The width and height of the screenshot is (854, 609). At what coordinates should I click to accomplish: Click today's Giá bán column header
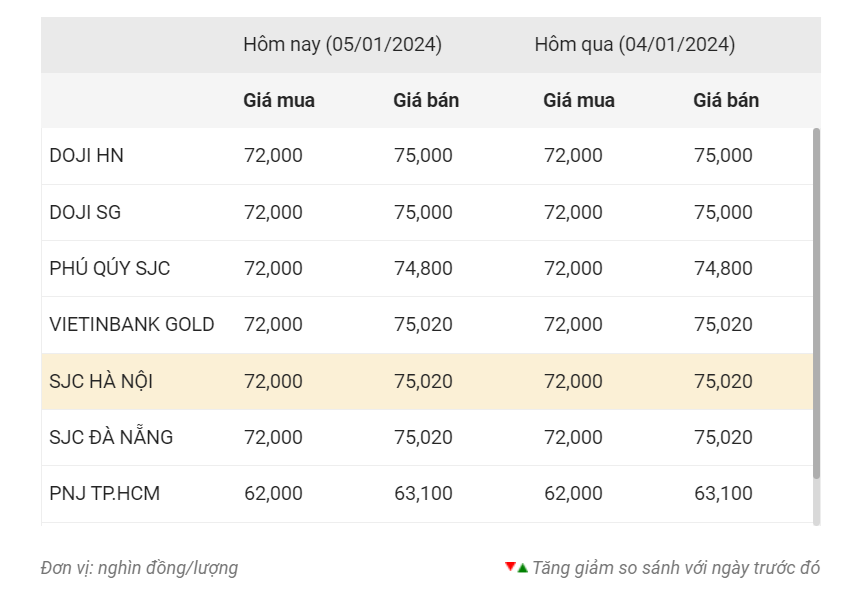tap(426, 101)
